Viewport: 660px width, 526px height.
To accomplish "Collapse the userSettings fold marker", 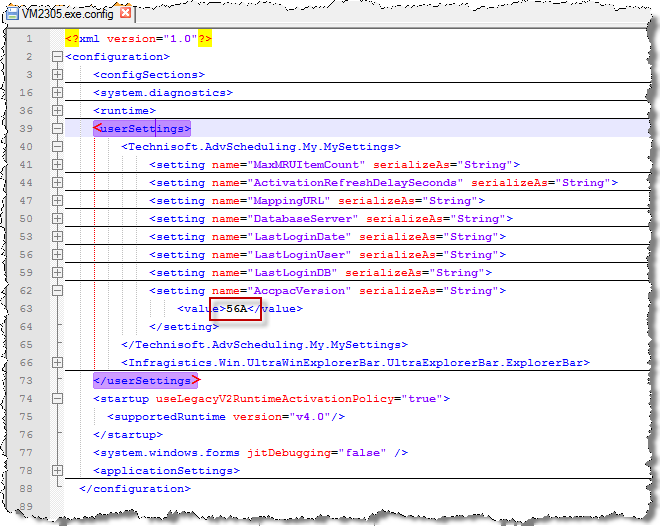I will point(57,128).
